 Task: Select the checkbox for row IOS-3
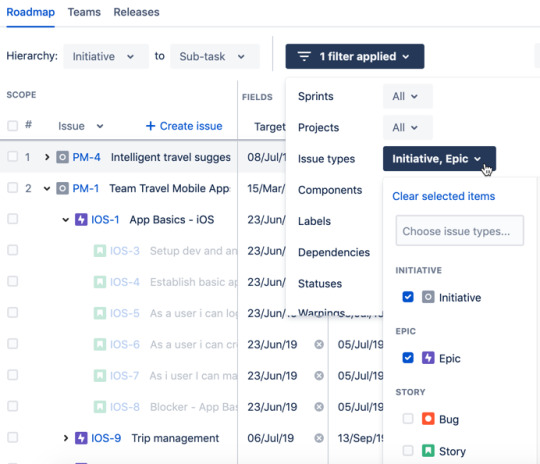13,250
